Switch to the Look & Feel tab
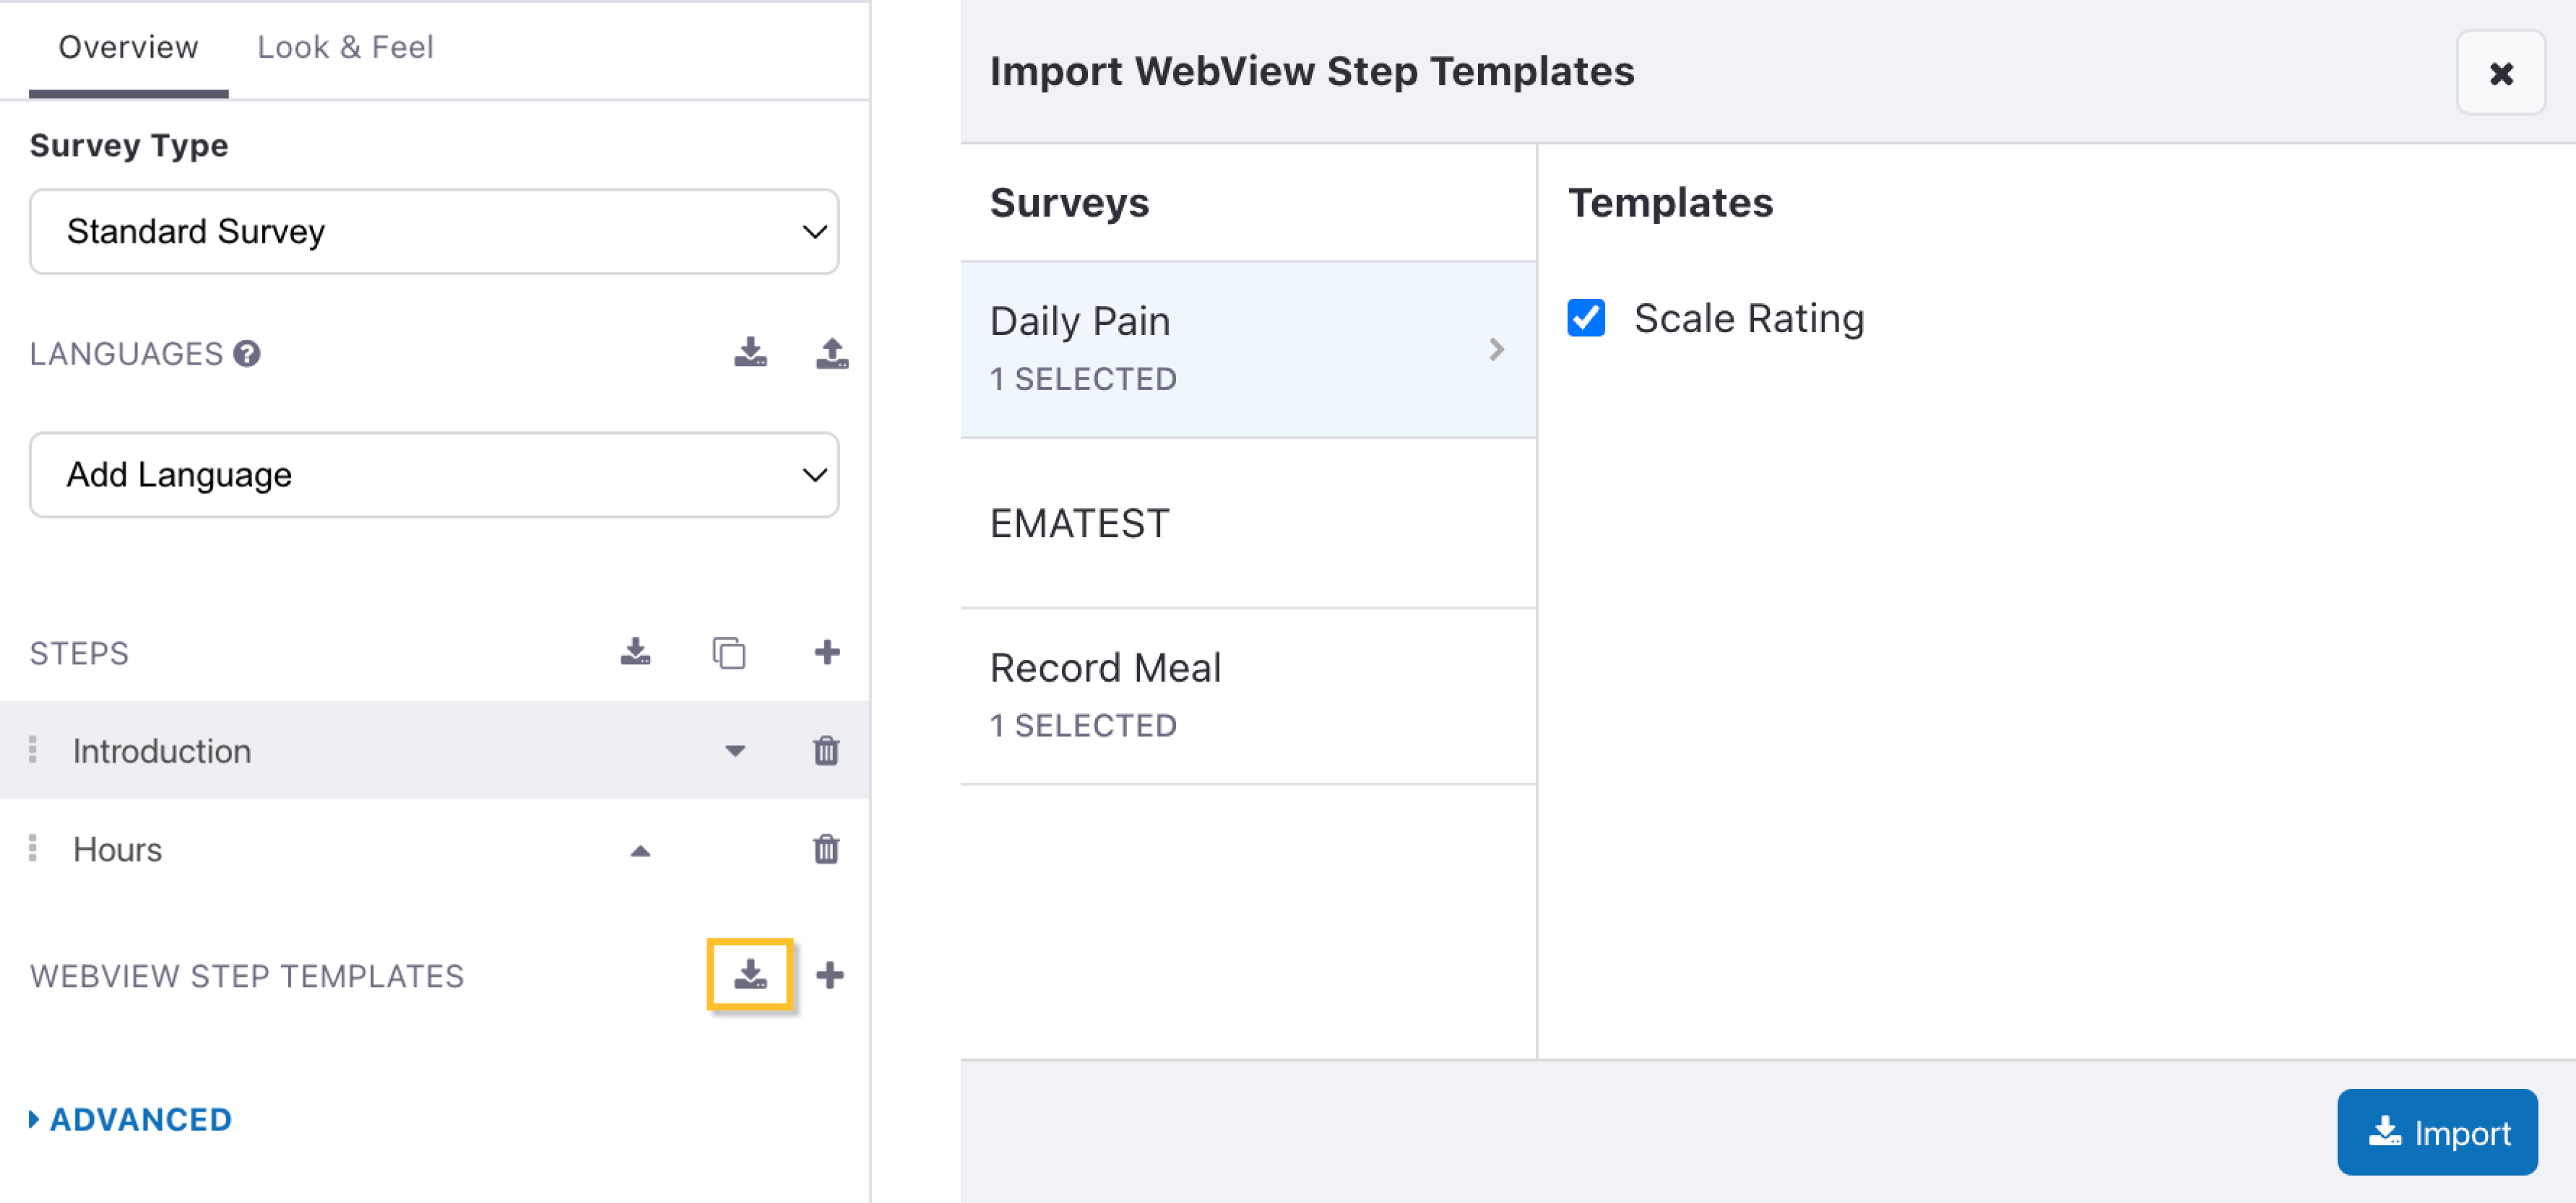2576x1203 pixels. click(x=345, y=47)
